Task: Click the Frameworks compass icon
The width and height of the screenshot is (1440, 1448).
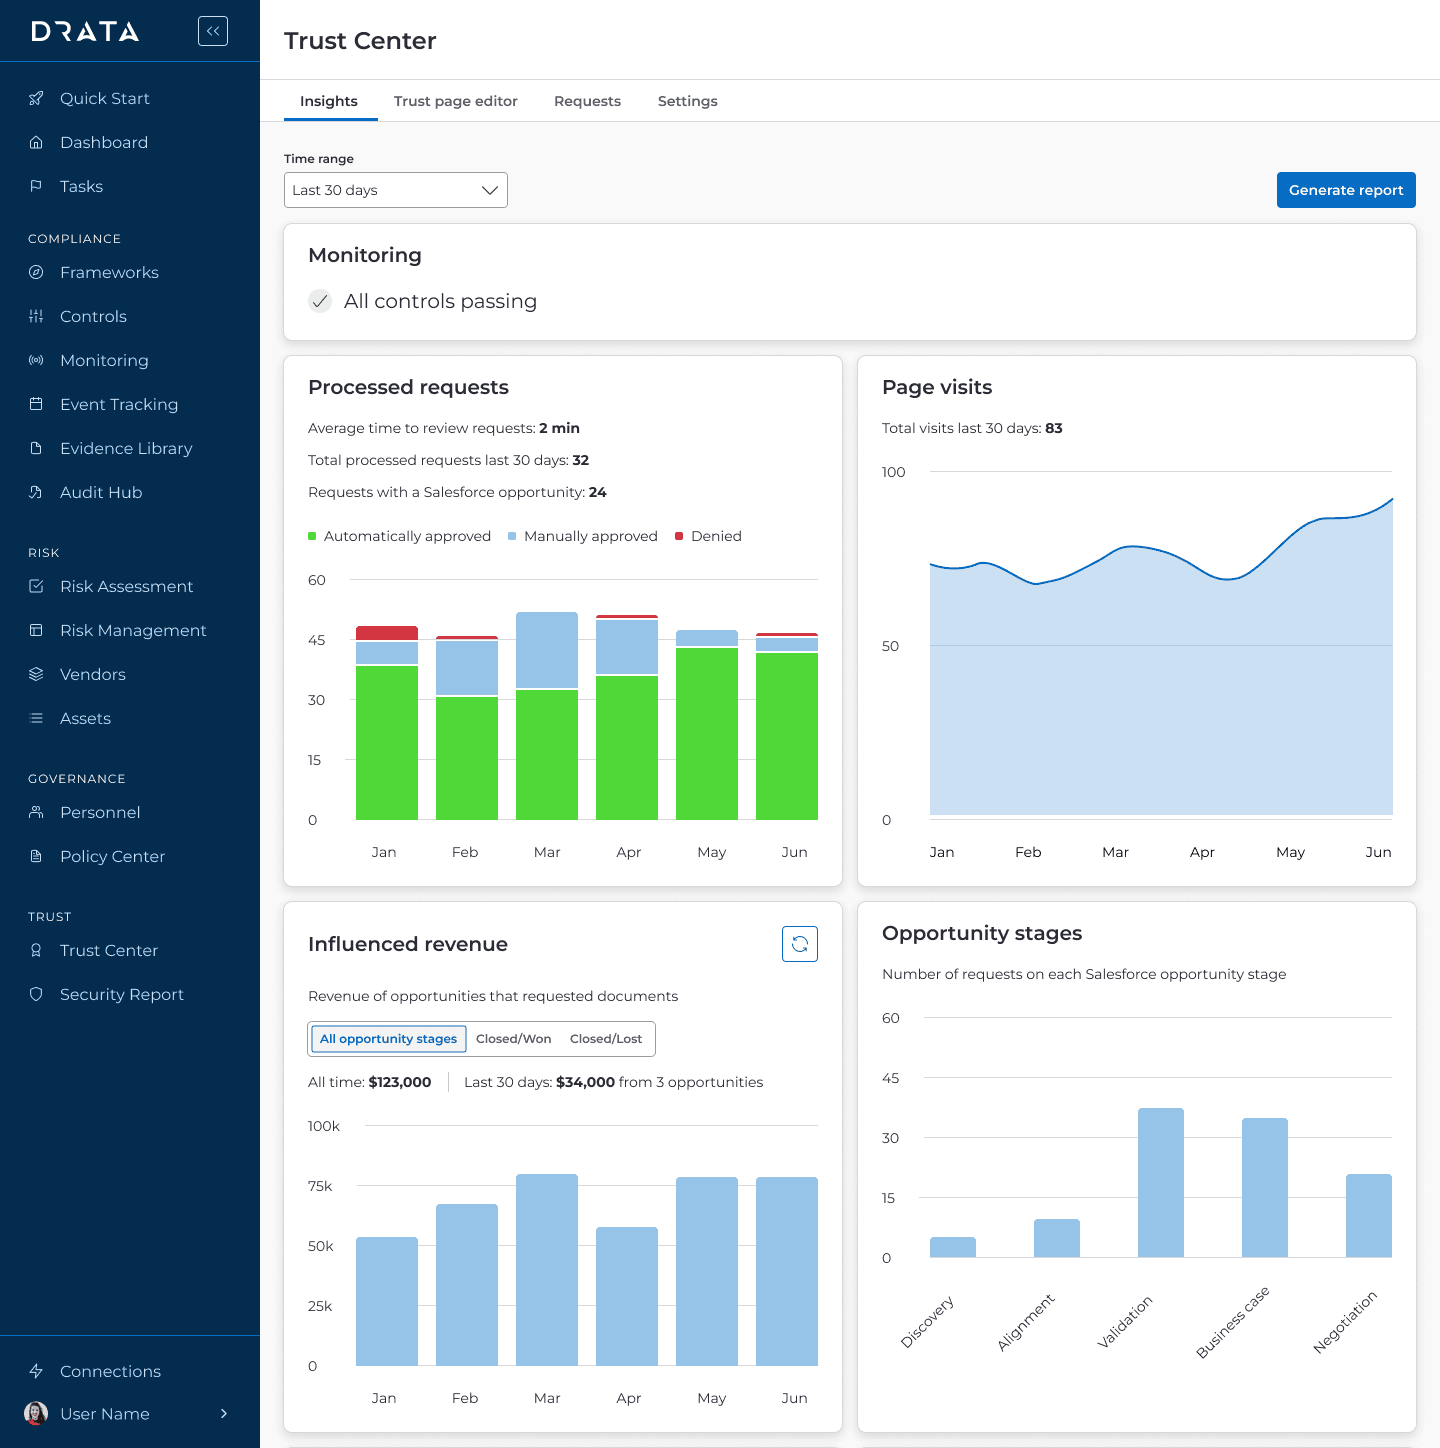Action: [36, 272]
